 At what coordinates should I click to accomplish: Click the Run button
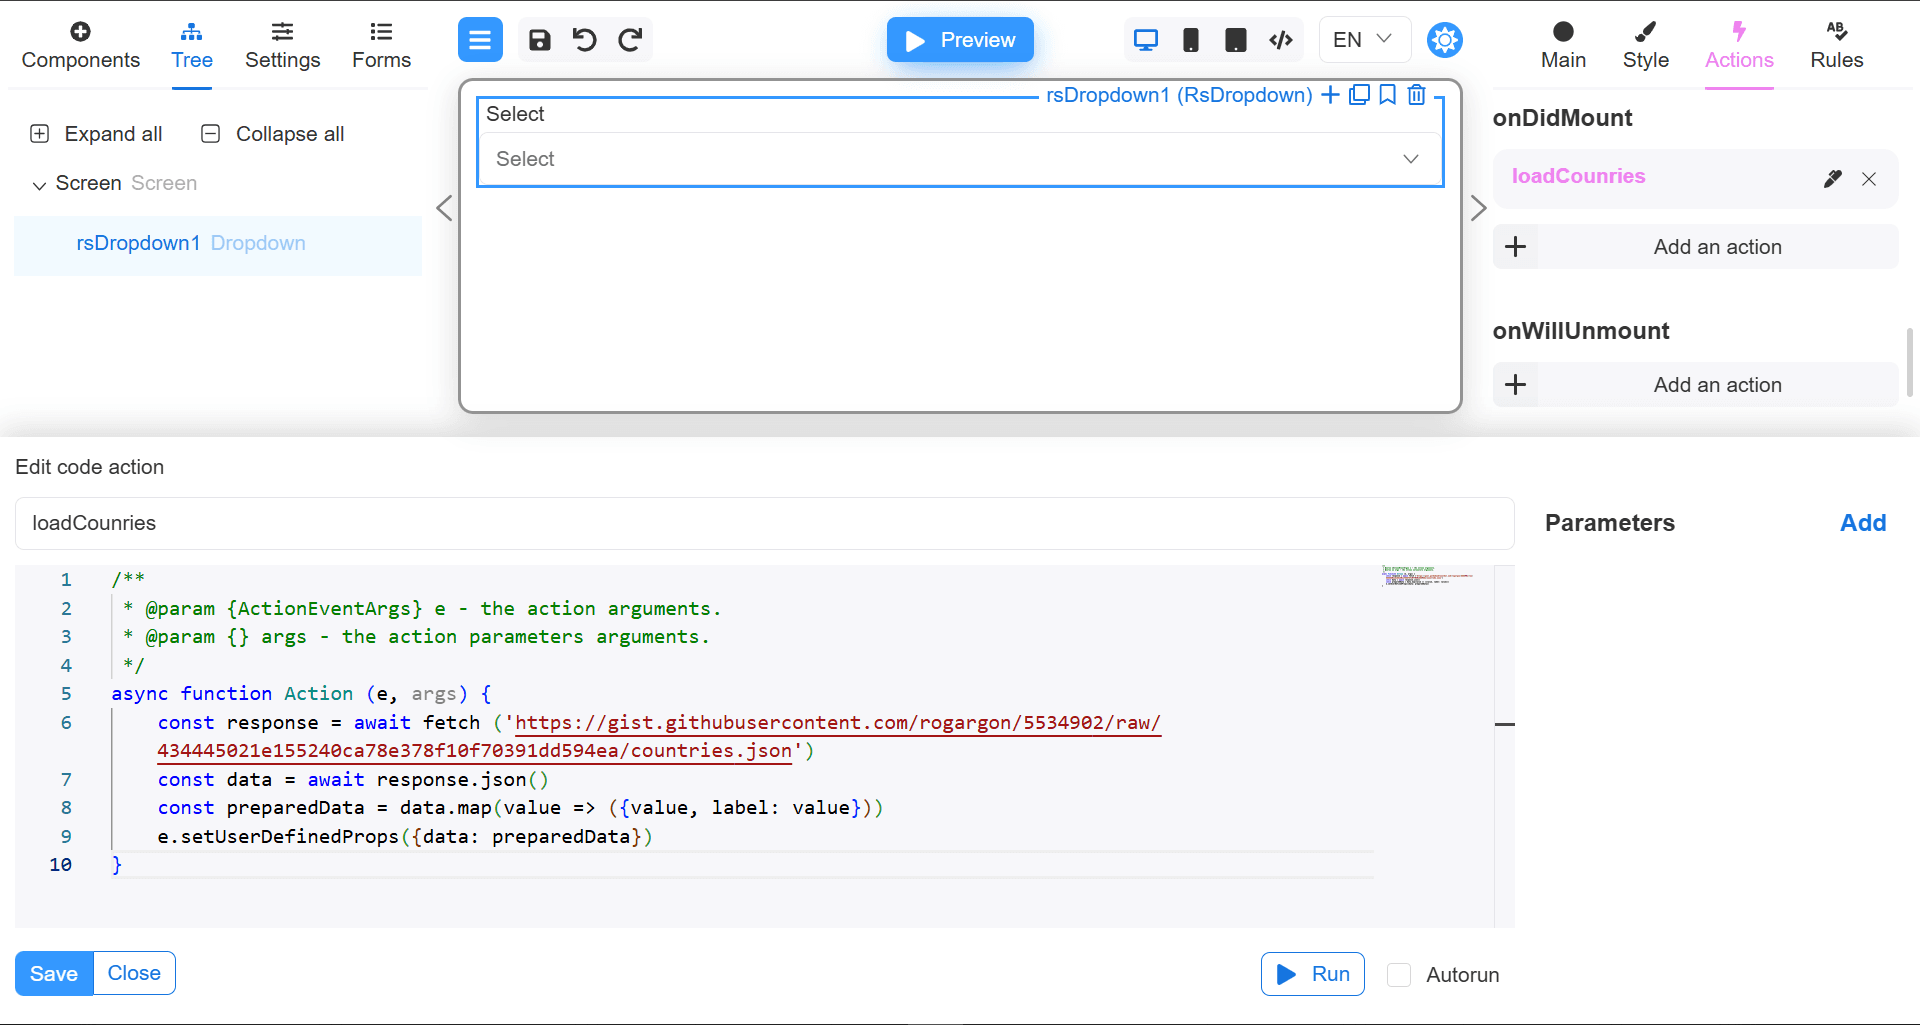pyautogui.click(x=1312, y=974)
